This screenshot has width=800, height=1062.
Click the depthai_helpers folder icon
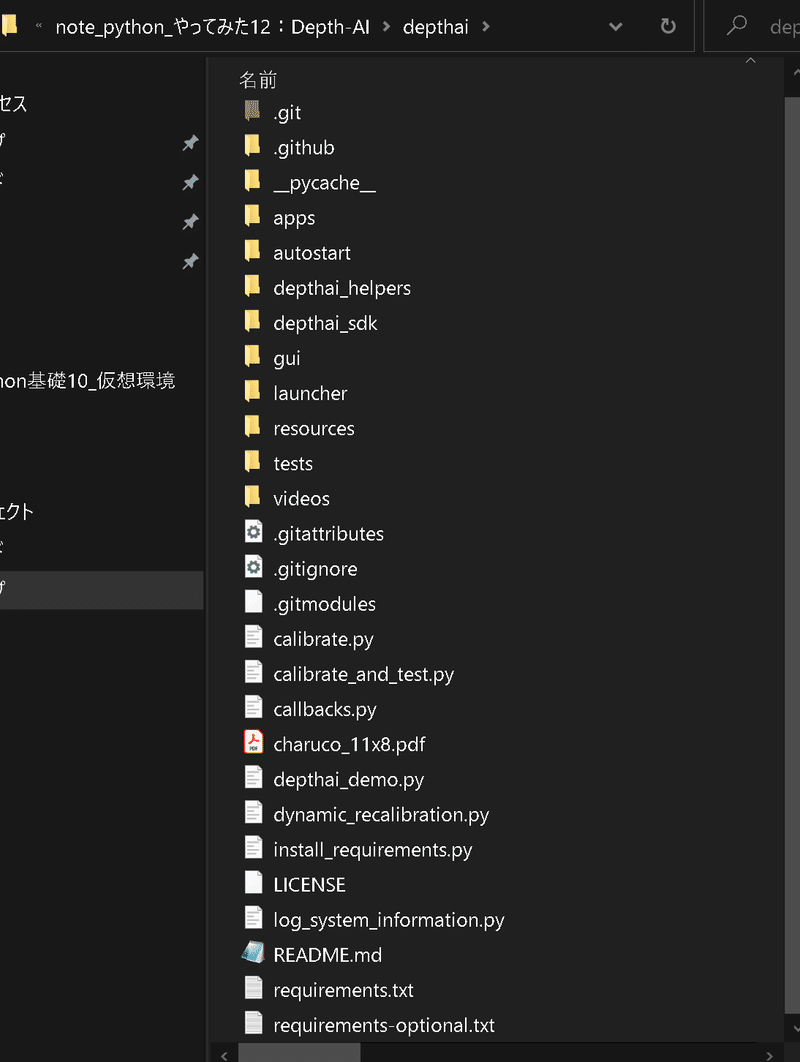(x=253, y=286)
